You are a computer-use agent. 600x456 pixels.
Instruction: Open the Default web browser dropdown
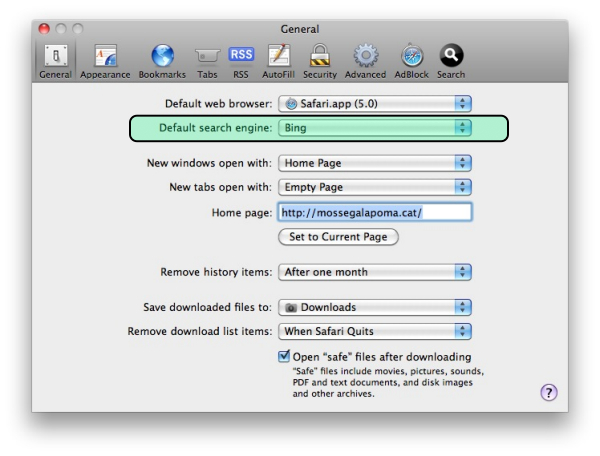(x=375, y=104)
